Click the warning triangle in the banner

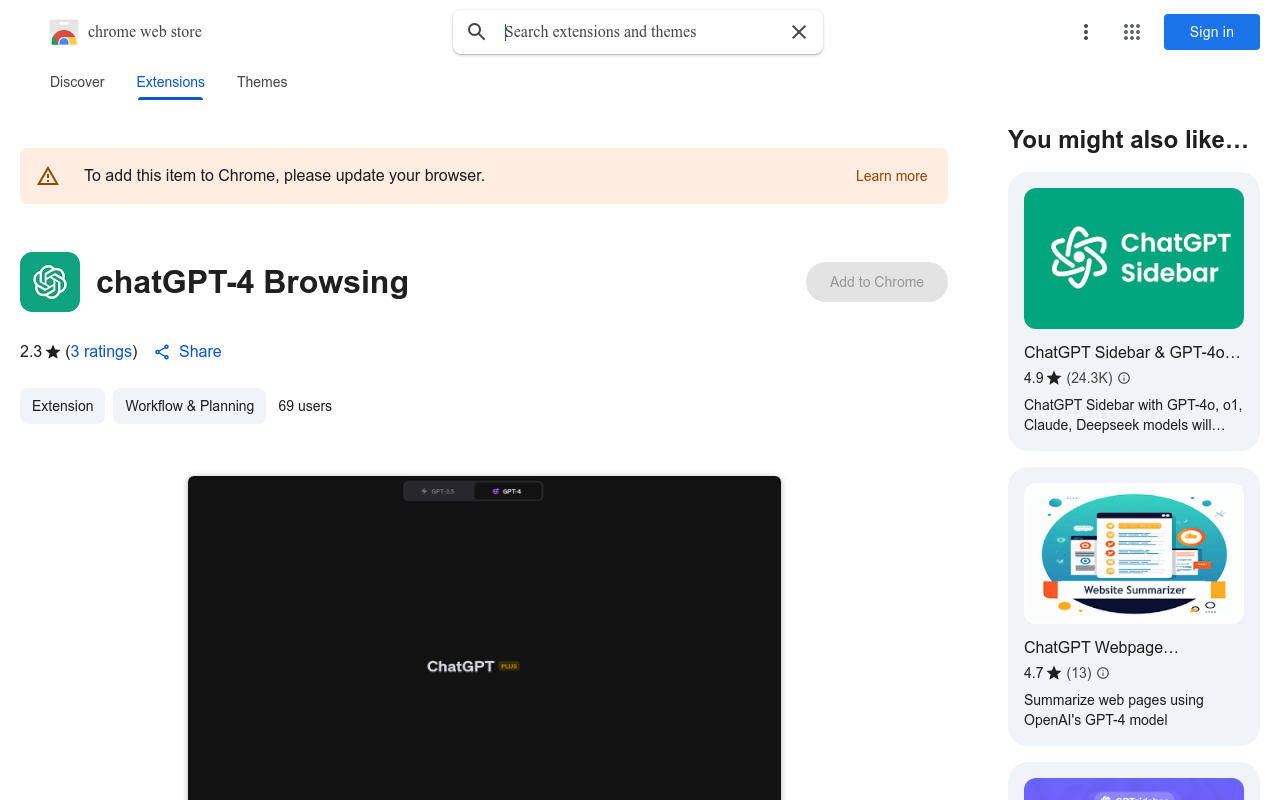tap(48, 175)
